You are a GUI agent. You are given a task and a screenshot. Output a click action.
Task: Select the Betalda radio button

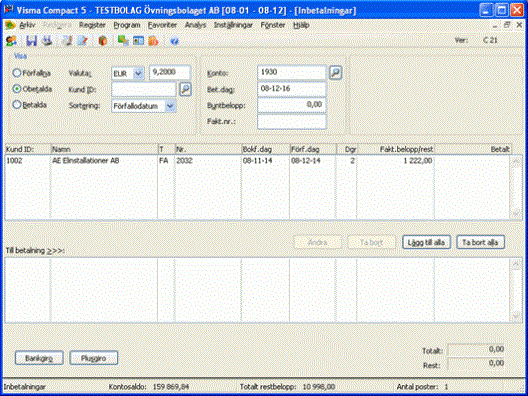click(x=17, y=105)
